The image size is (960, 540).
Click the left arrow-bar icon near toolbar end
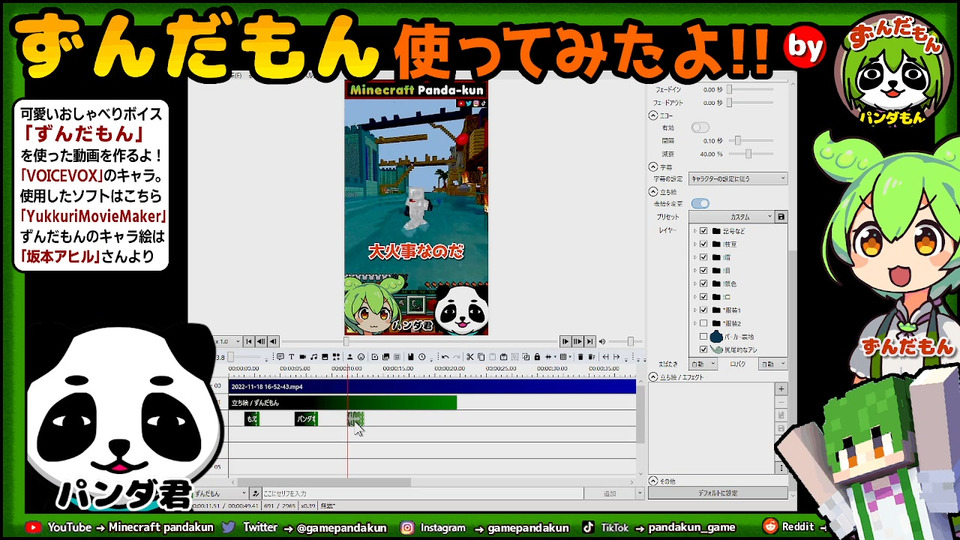pos(606,356)
